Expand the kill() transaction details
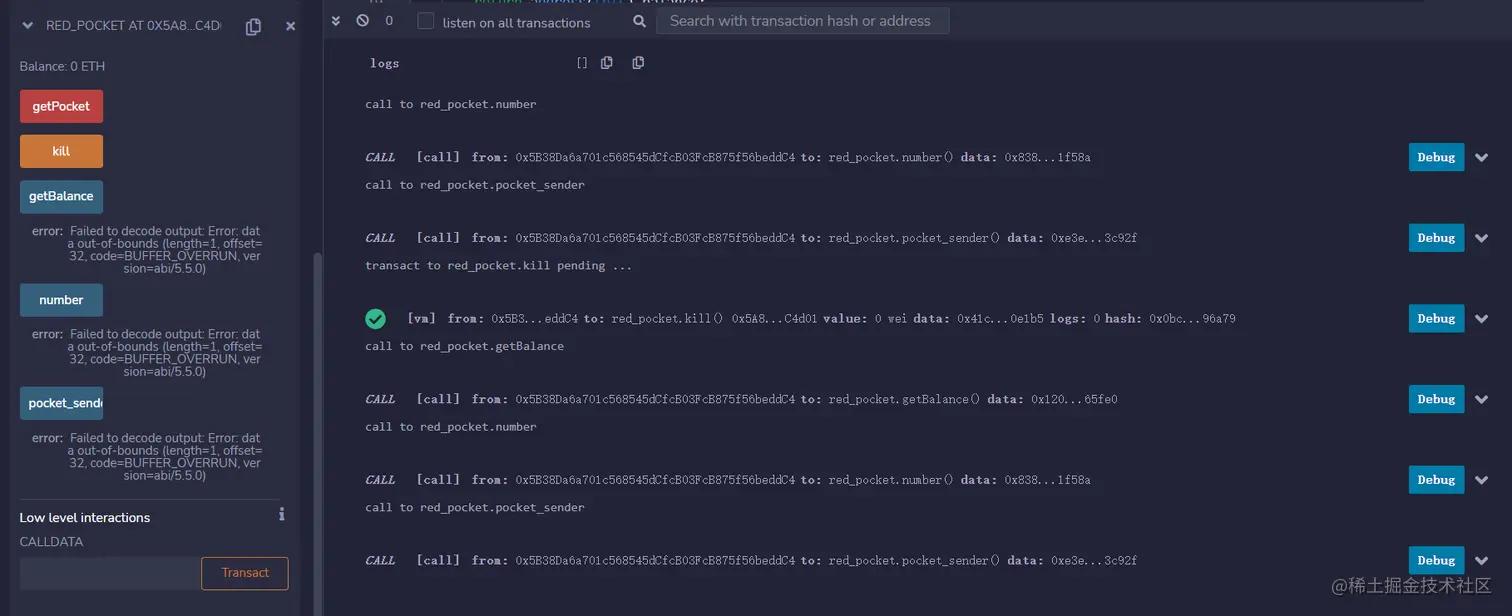Image resolution: width=1512 pixels, height=616 pixels. [x=1482, y=319]
